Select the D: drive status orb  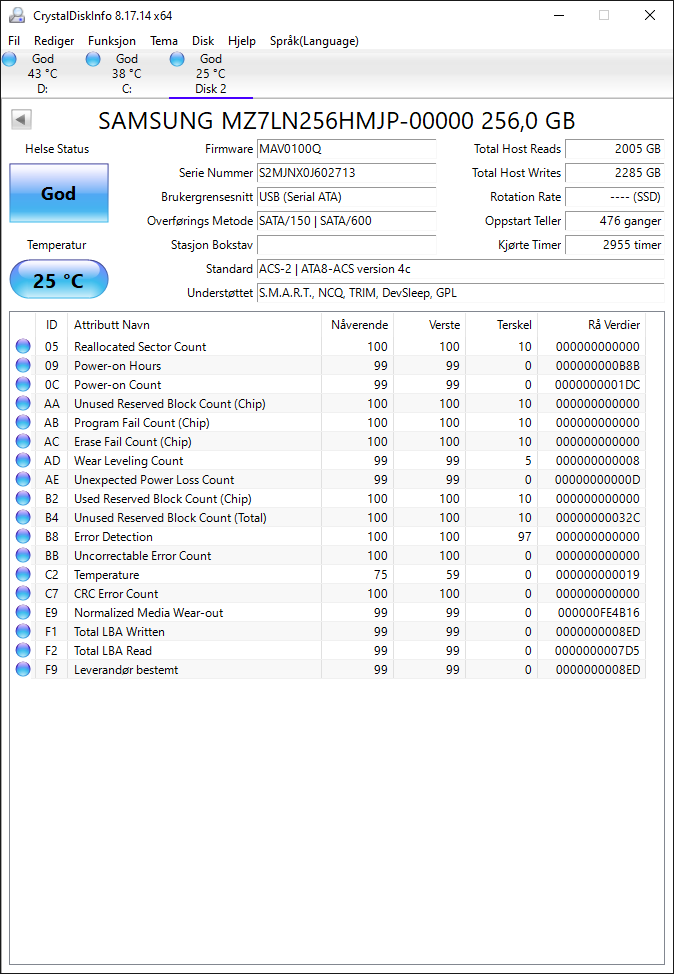click(x=9, y=60)
